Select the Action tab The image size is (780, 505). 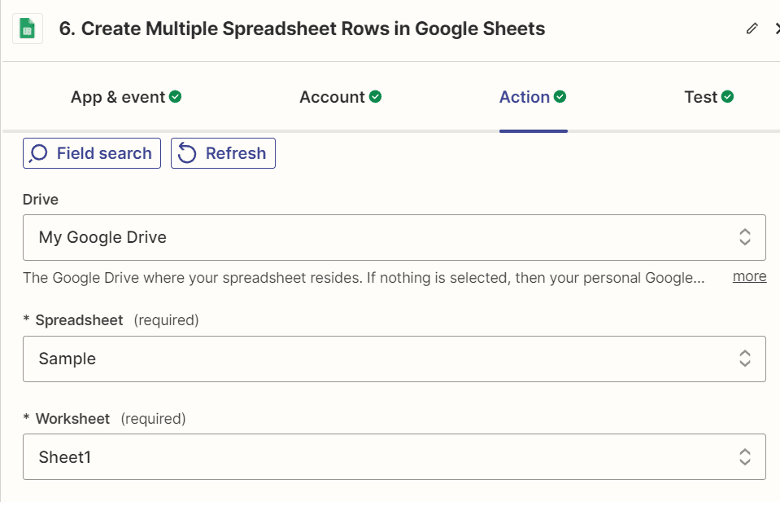coord(533,97)
